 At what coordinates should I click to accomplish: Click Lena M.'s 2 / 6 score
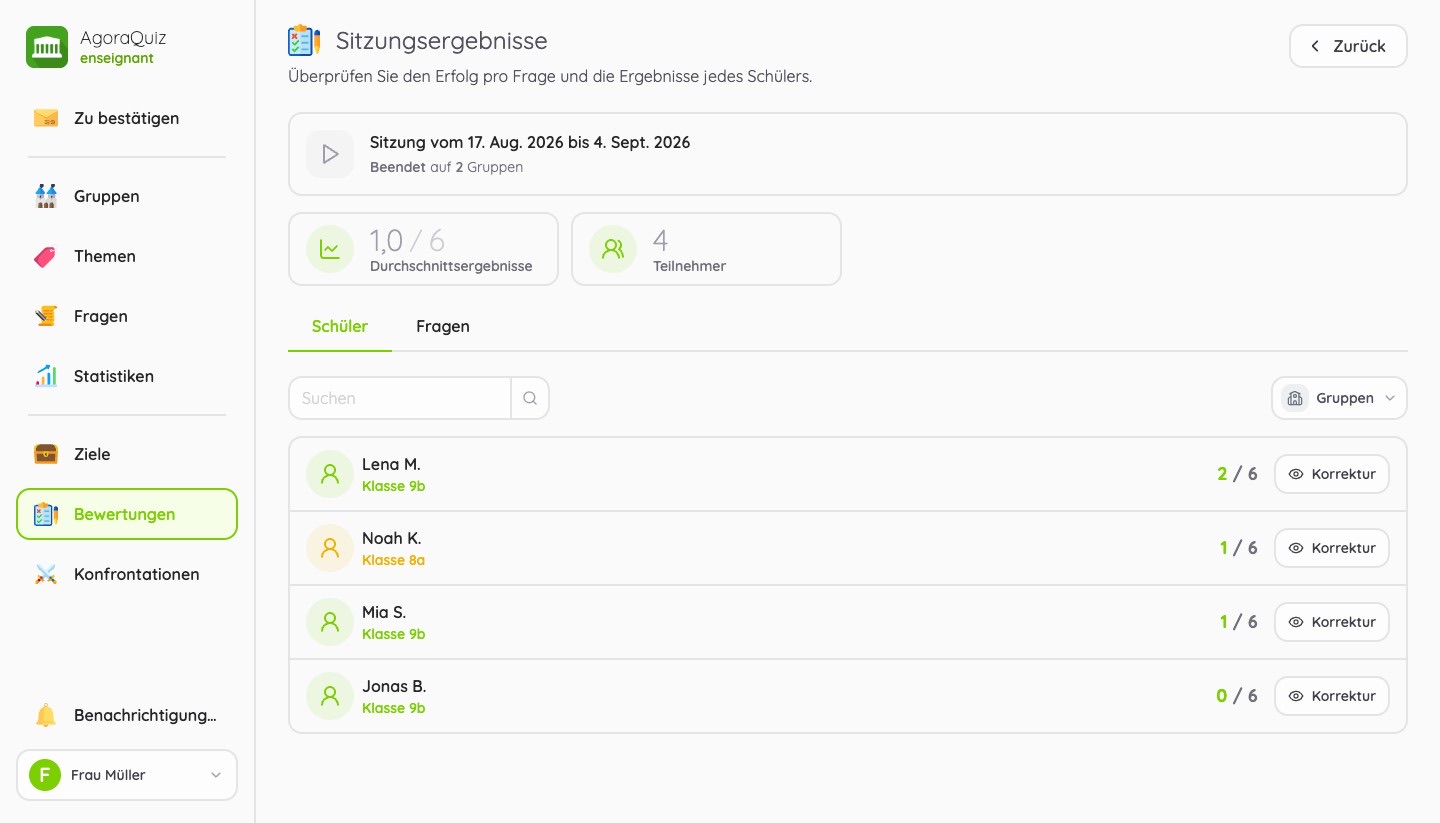(x=1237, y=474)
